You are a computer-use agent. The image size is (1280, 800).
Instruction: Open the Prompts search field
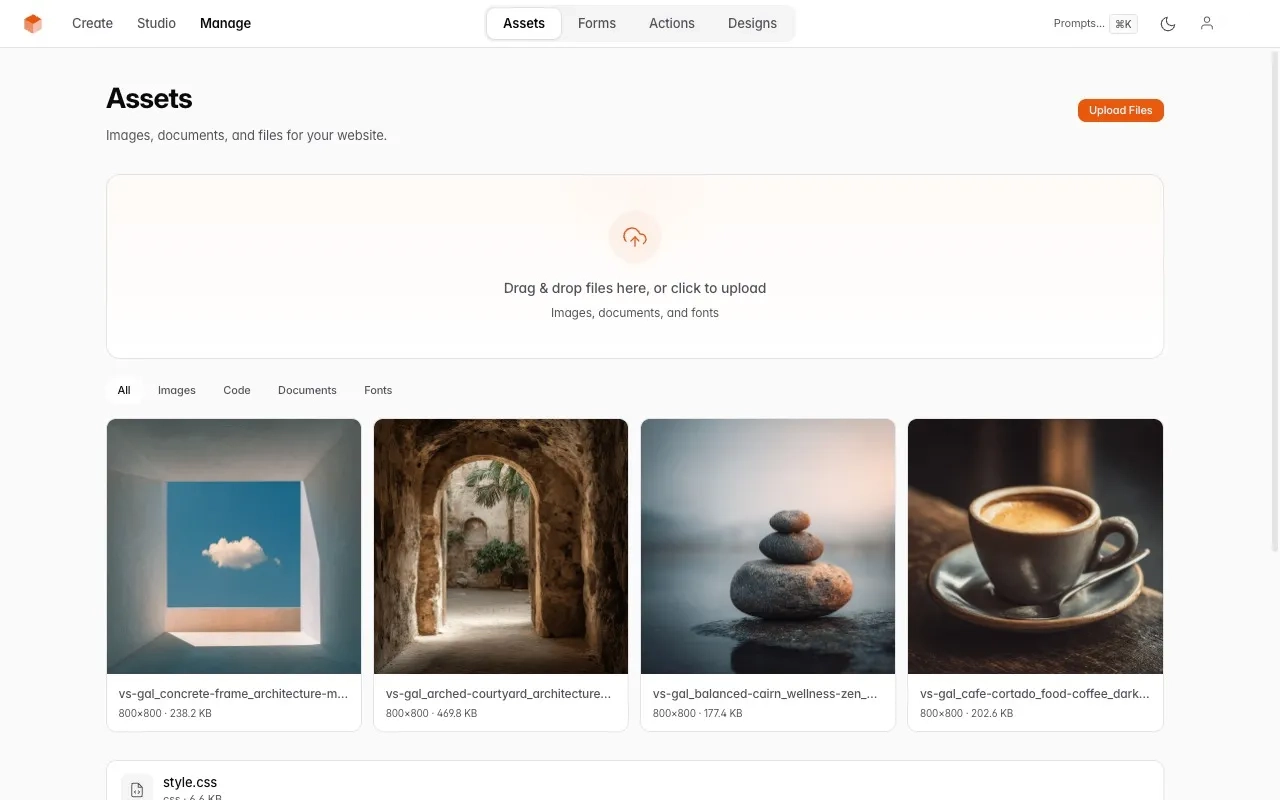pyautogui.click(x=1078, y=23)
